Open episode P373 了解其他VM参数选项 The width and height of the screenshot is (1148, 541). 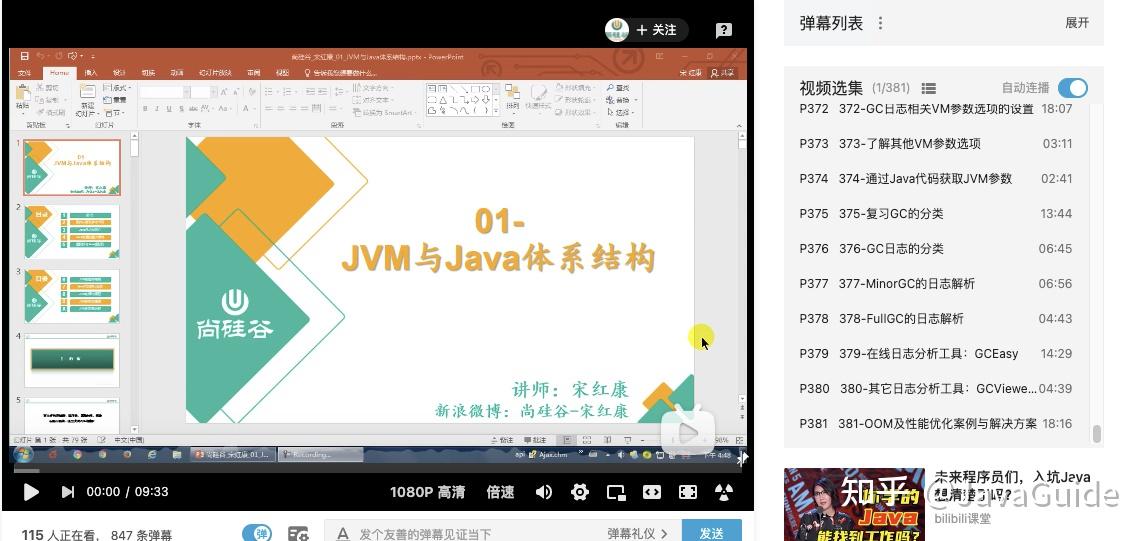(x=936, y=143)
